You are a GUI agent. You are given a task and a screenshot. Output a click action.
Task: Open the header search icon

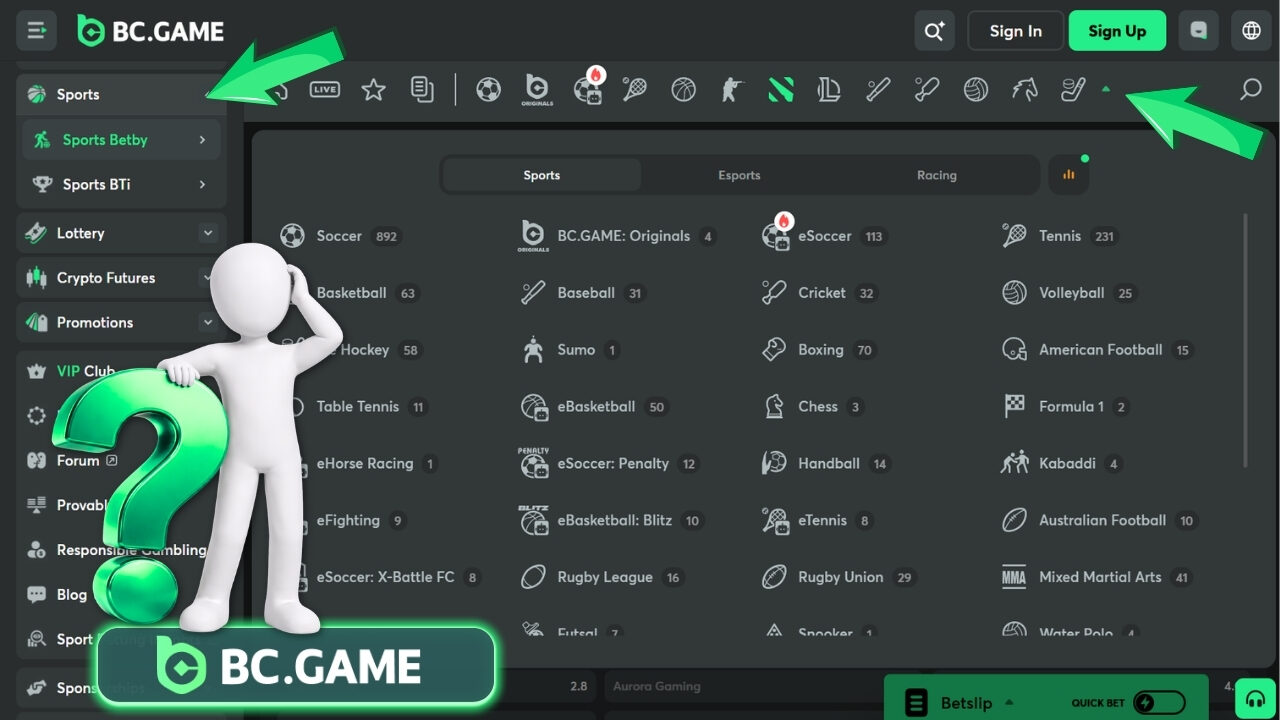934,31
